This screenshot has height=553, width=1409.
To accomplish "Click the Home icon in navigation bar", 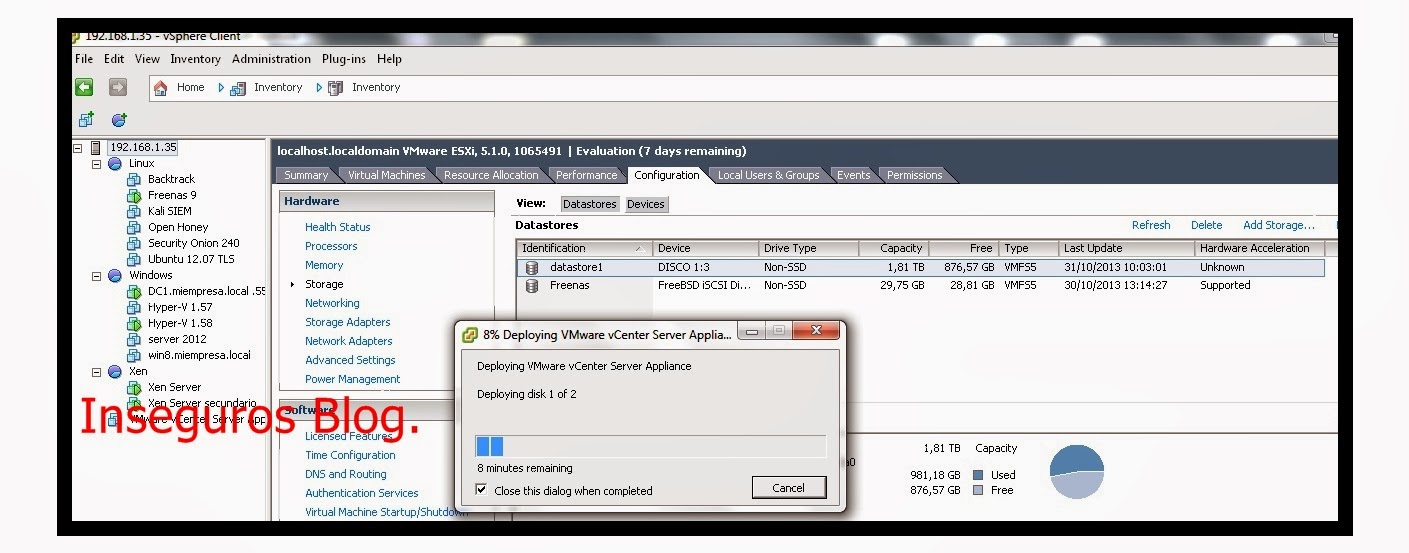I will (161, 88).
